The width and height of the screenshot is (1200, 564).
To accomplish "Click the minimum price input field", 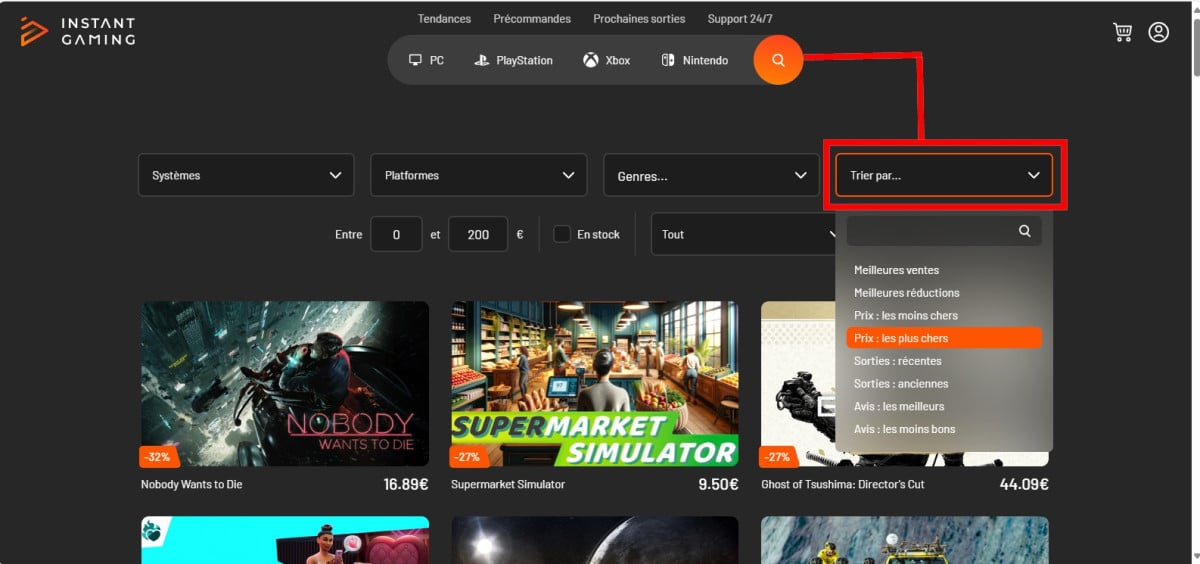I will point(396,234).
